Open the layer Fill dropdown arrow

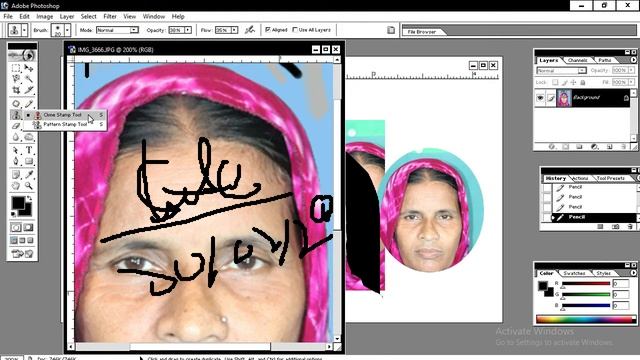(631, 82)
